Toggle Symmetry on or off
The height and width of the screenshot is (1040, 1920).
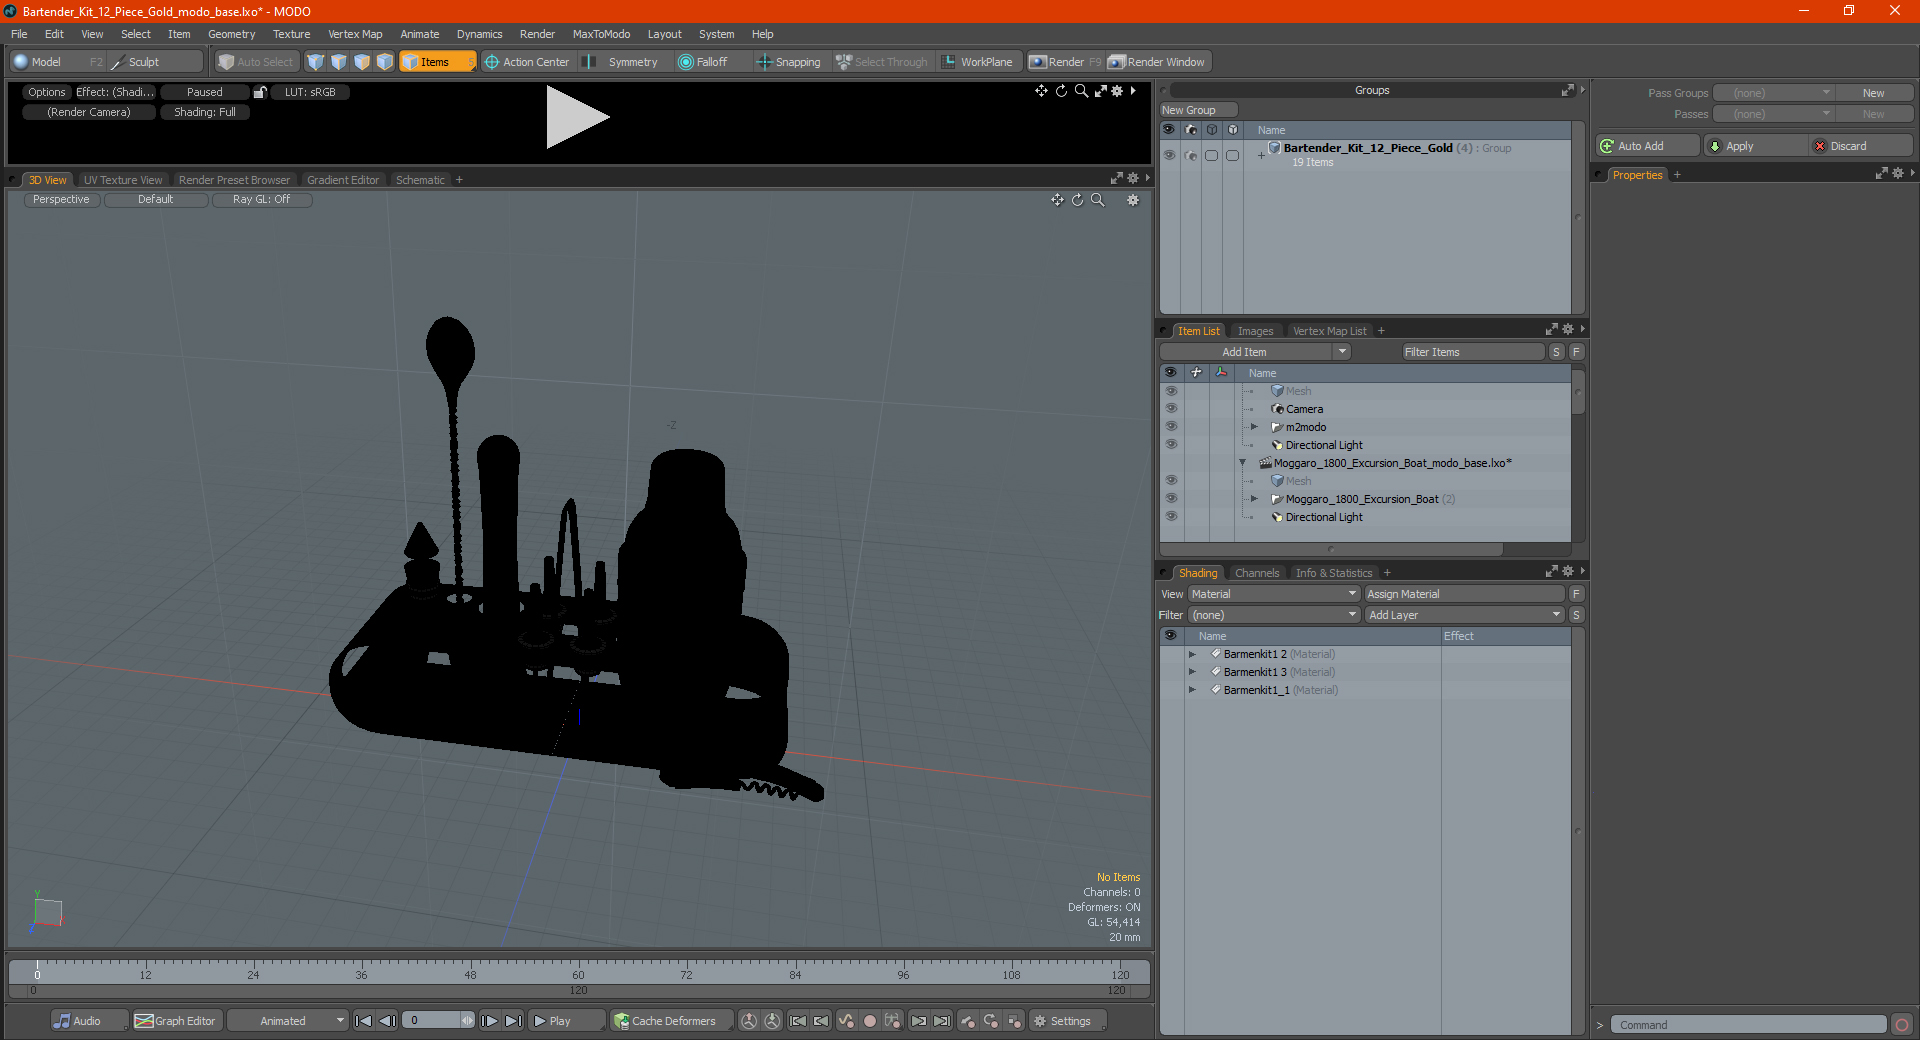[x=623, y=62]
